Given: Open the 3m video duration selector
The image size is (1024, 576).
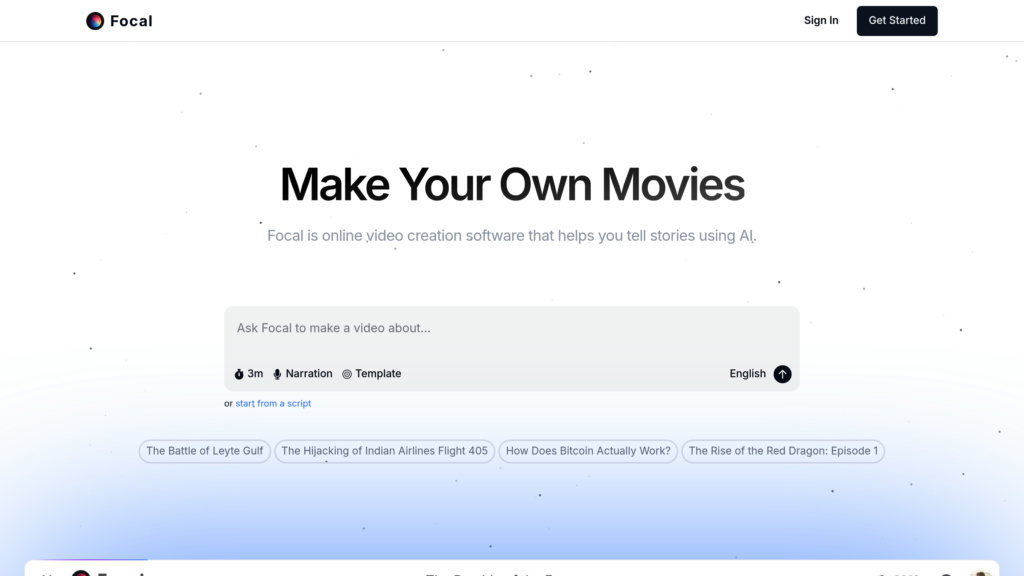Looking at the screenshot, I should pos(249,374).
